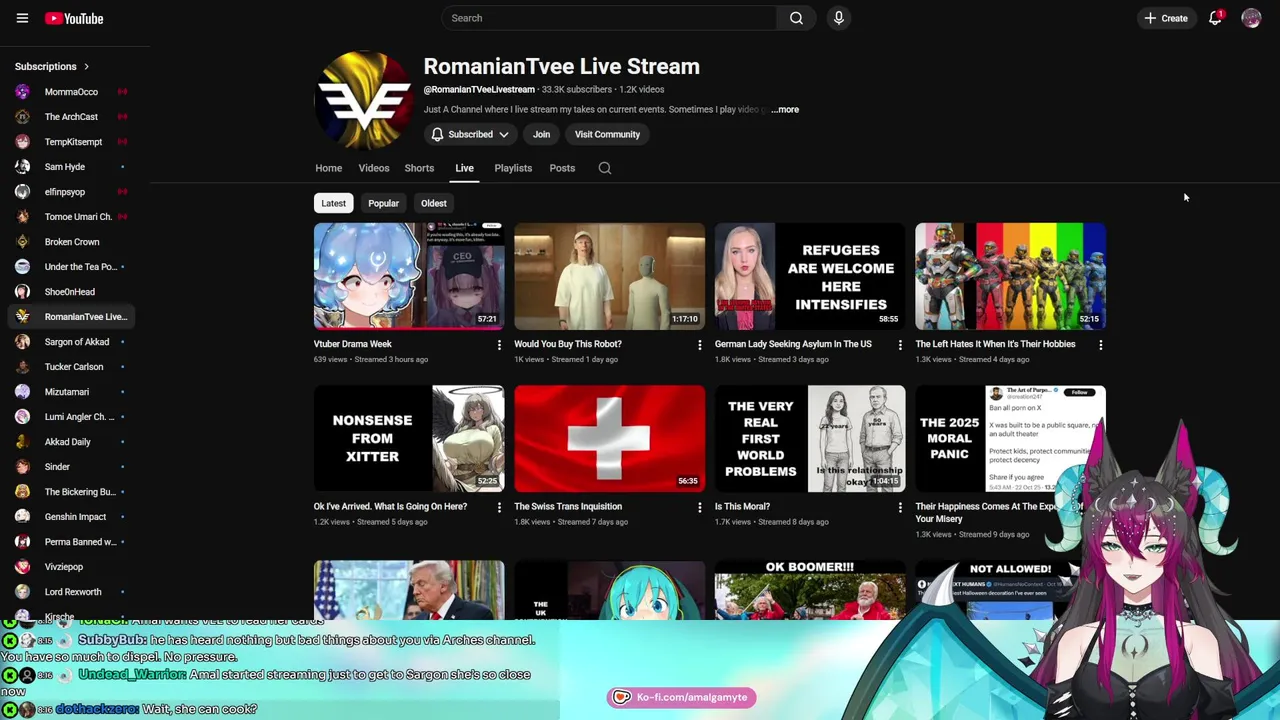Select Lord Rexworth in subscriptions list

tap(72, 592)
